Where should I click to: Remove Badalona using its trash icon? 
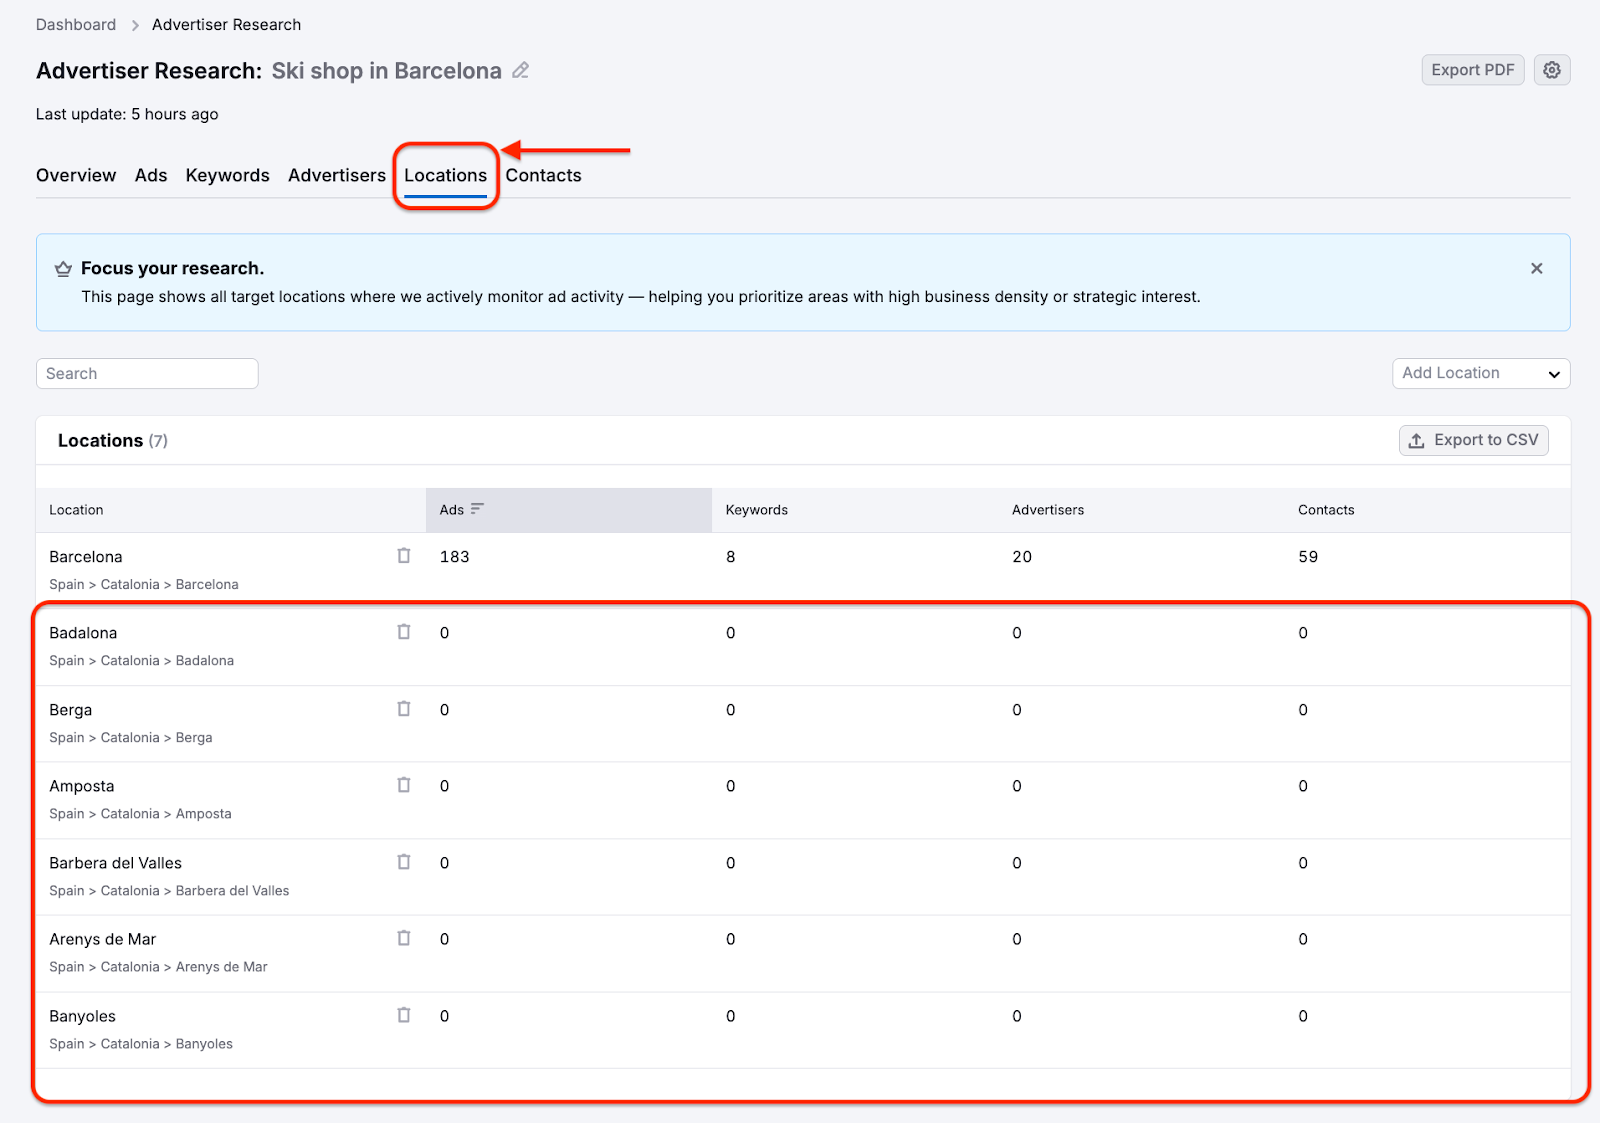404,632
